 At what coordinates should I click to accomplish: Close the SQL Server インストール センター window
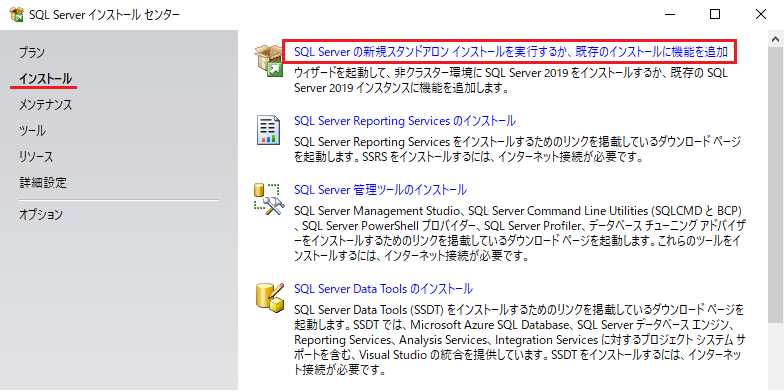[x=761, y=14]
